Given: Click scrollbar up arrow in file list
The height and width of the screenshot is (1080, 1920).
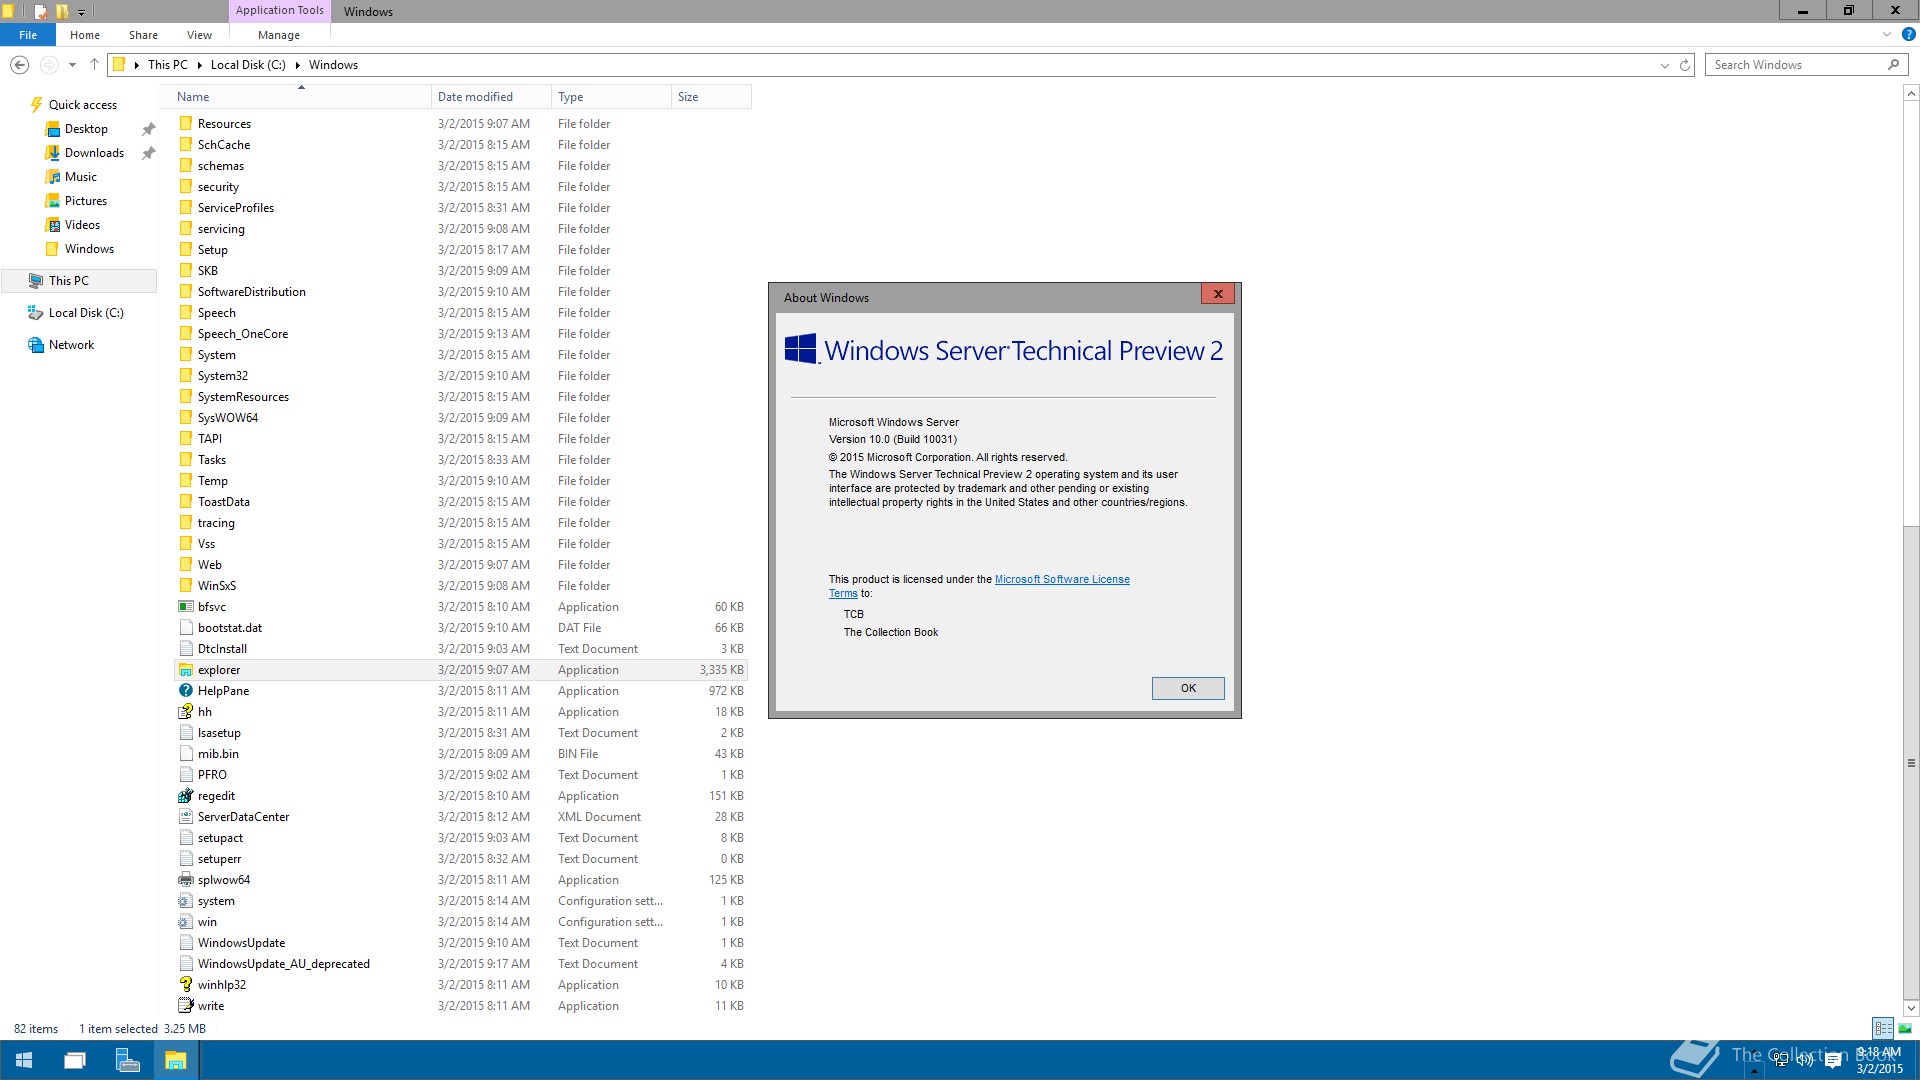Looking at the screenshot, I should point(1911,93).
